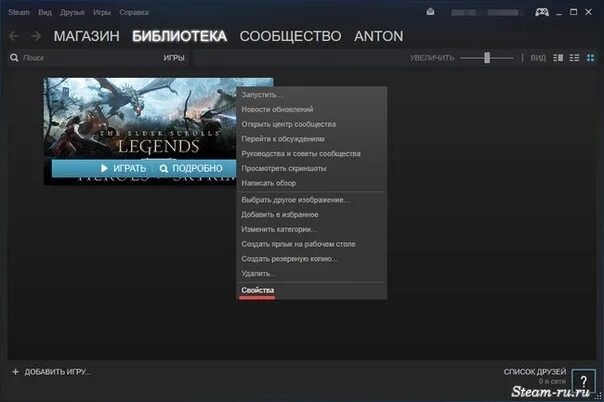
Task: Click the plus icon to add a game
Action: pyautogui.click(x=15, y=372)
